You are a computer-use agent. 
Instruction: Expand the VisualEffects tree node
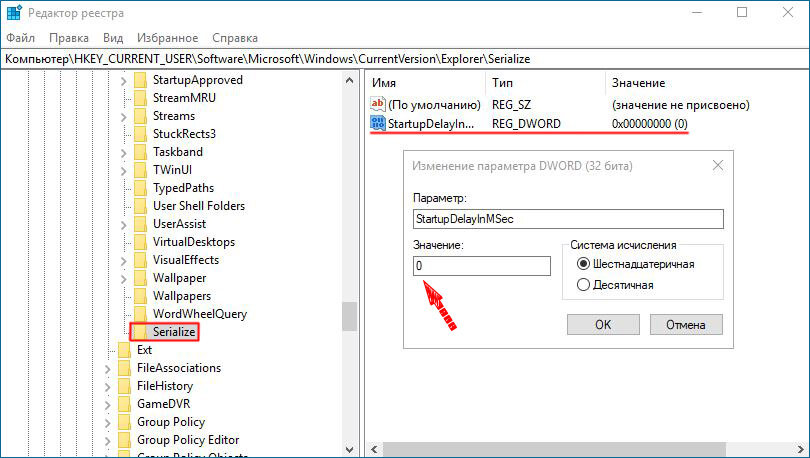[x=123, y=261]
